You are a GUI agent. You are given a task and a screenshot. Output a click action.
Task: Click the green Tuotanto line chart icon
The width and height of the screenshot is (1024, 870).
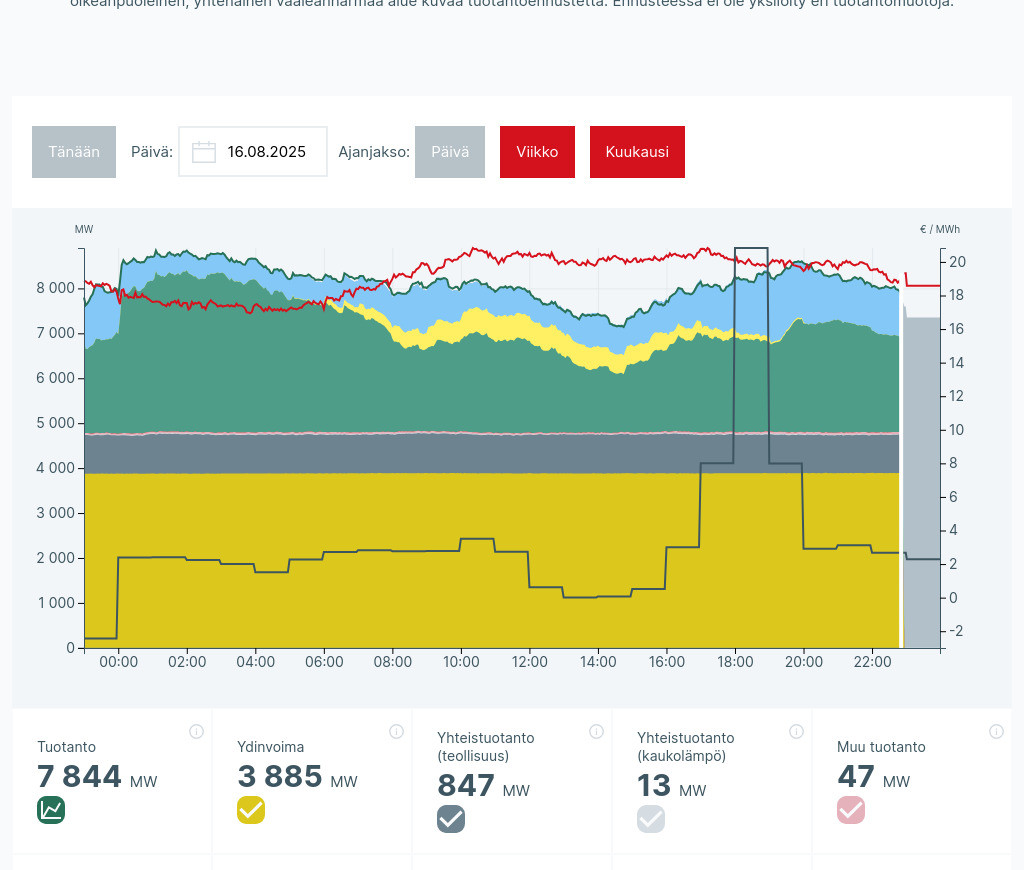[51, 810]
